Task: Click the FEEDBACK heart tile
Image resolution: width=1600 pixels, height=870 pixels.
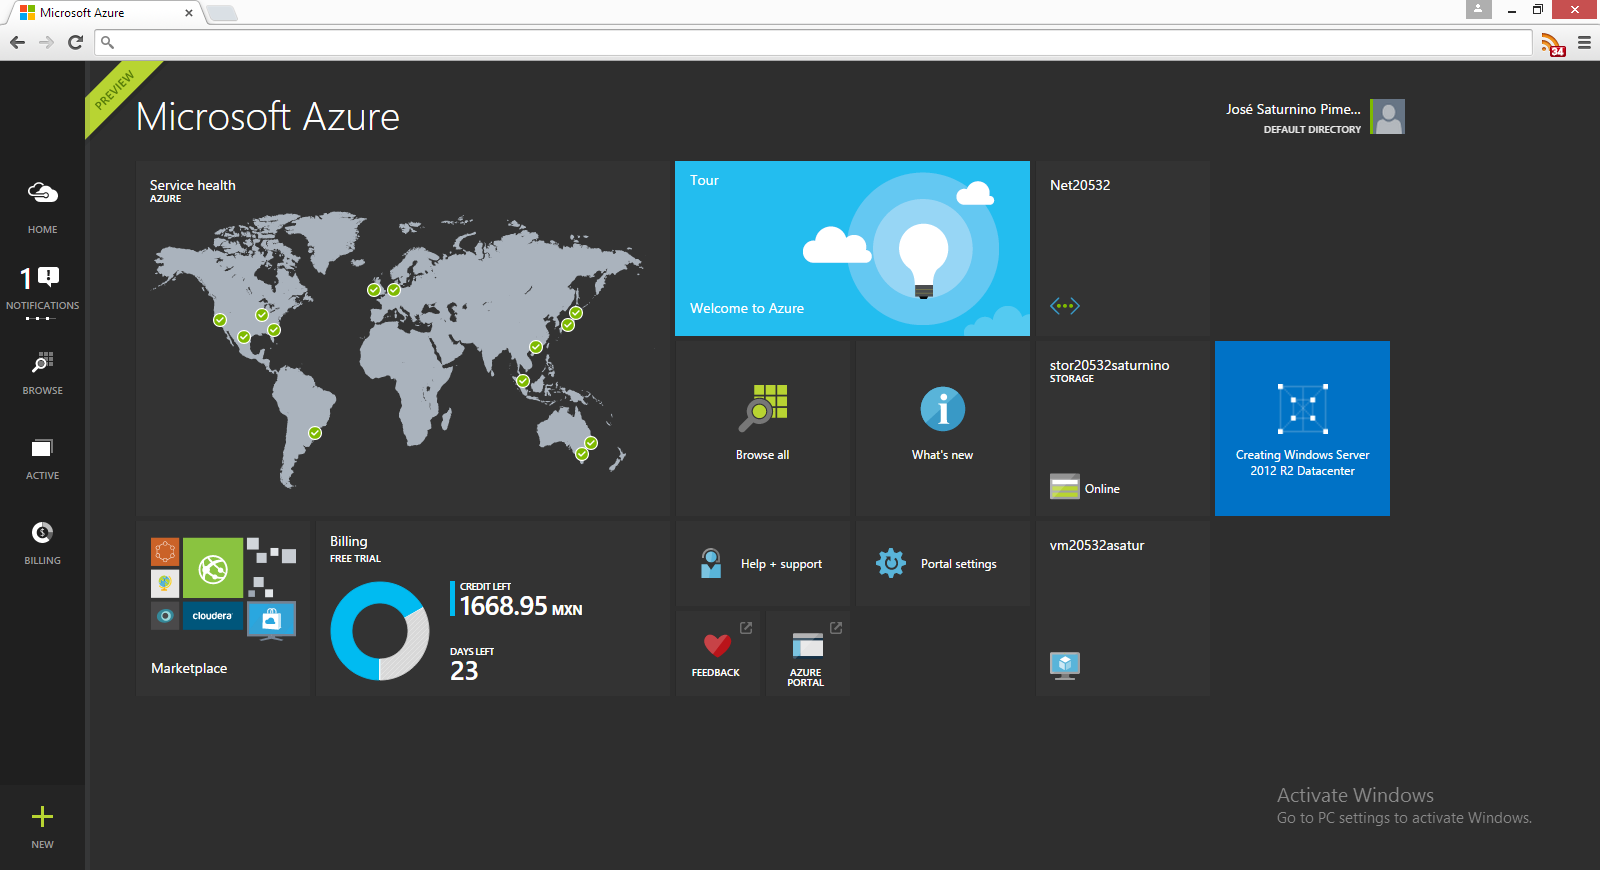Action: click(717, 653)
